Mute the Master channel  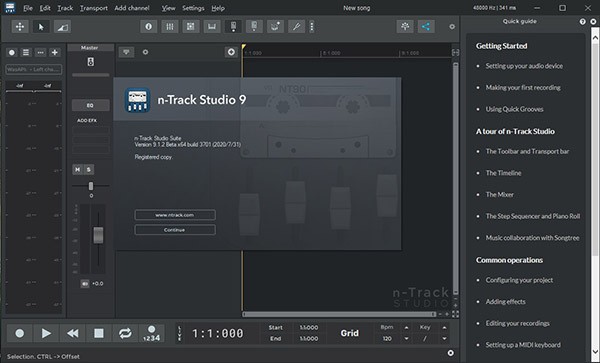(x=78, y=169)
